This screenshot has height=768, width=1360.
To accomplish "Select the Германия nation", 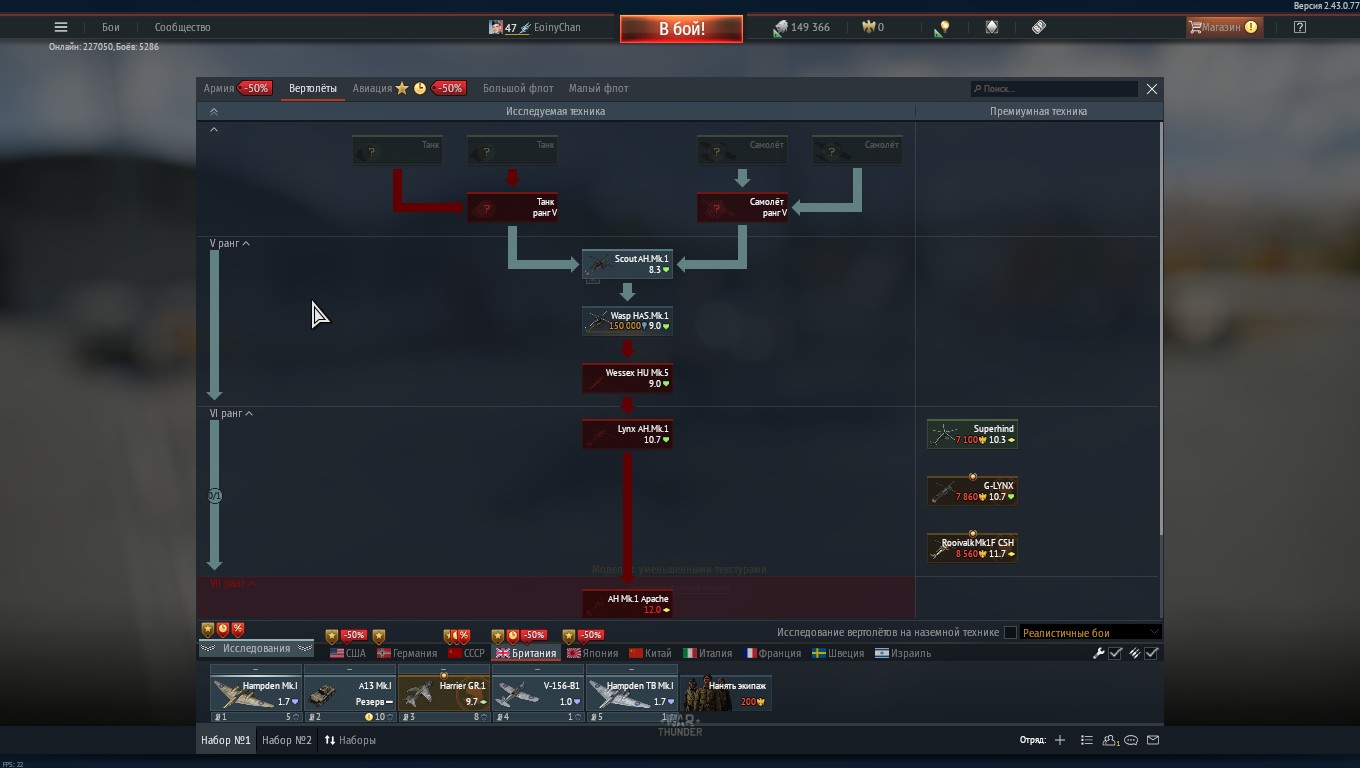I will click(x=407, y=653).
